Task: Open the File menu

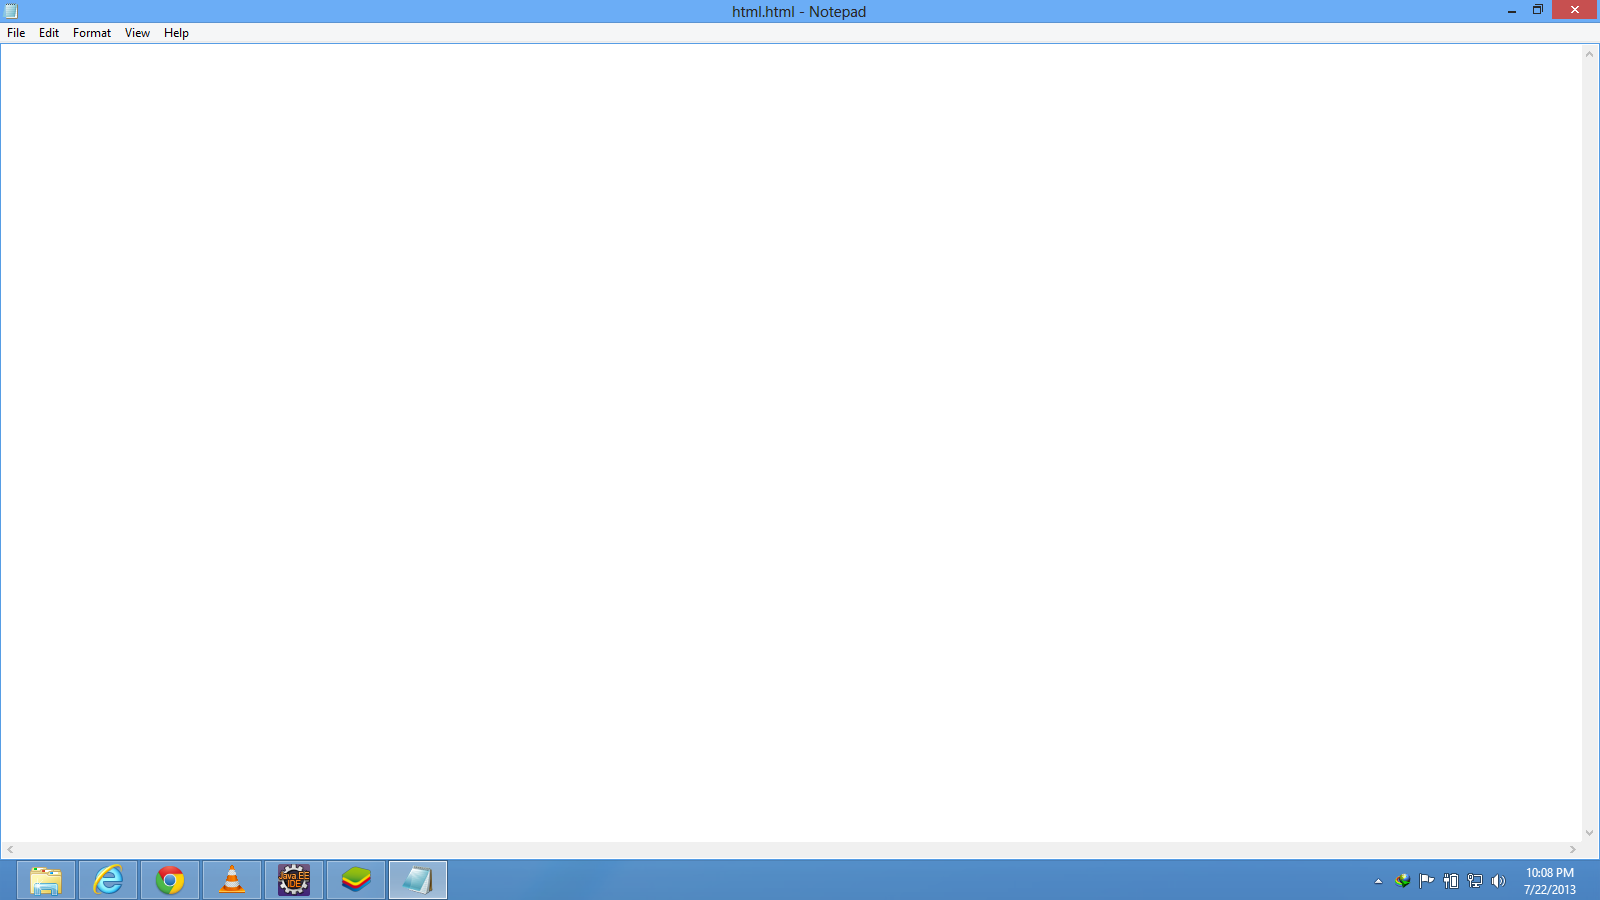Action: click(x=16, y=33)
